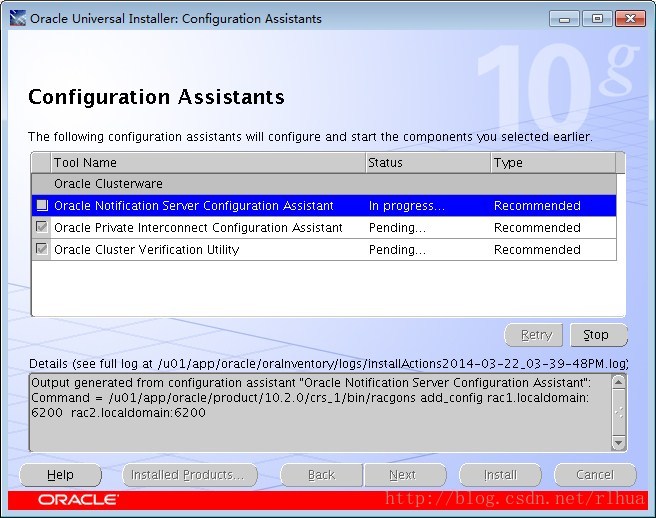Click details scrollbar up arrow
Screen dimensions: 656x518
(x=618, y=382)
